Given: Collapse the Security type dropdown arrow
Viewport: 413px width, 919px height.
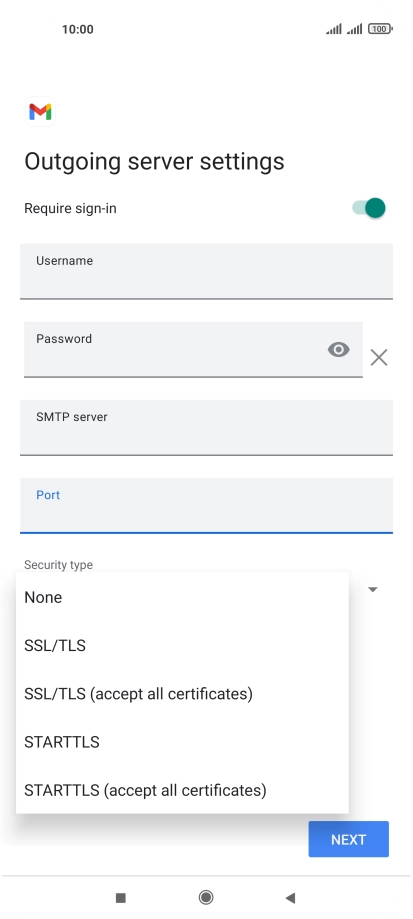Looking at the screenshot, I should point(373,589).
